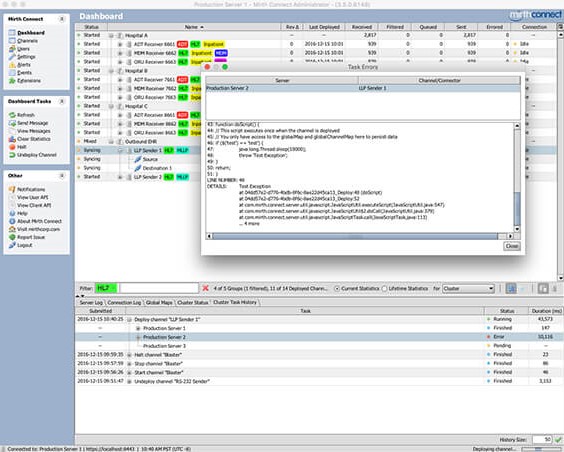Click the View Client API icon

coord(12,205)
